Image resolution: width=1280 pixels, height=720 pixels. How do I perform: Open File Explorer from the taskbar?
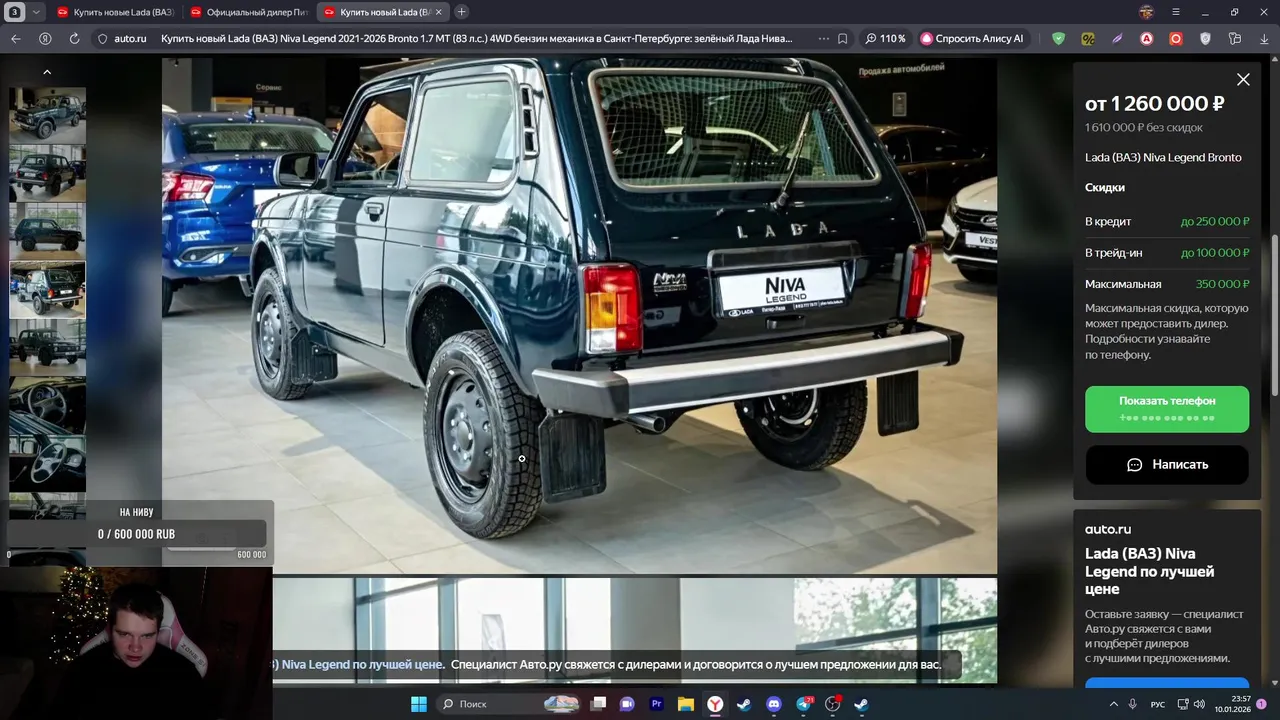tap(686, 704)
